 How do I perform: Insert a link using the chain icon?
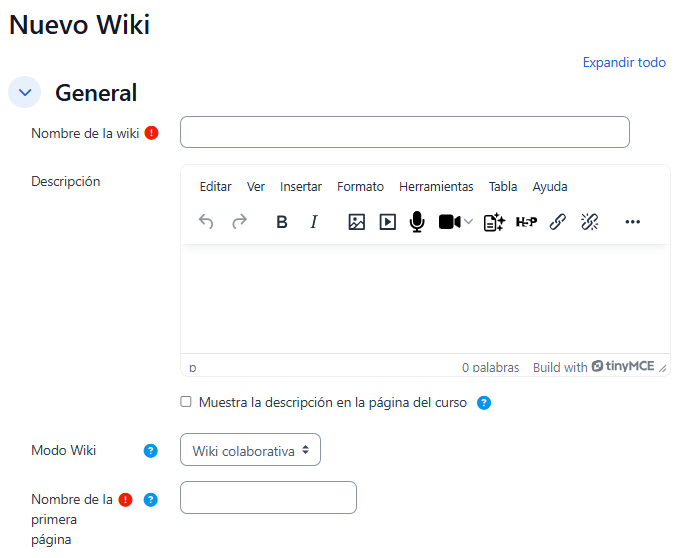tap(558, 222)
